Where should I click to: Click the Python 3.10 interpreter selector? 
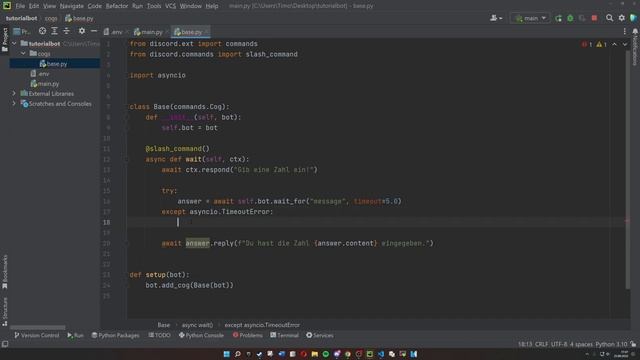point(611,344)
